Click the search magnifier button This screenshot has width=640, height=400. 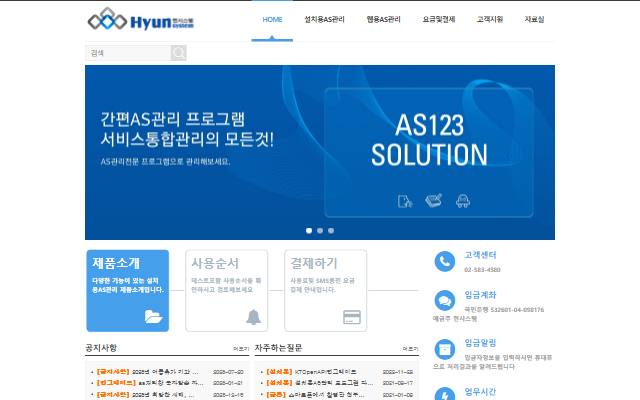[178, 53]
